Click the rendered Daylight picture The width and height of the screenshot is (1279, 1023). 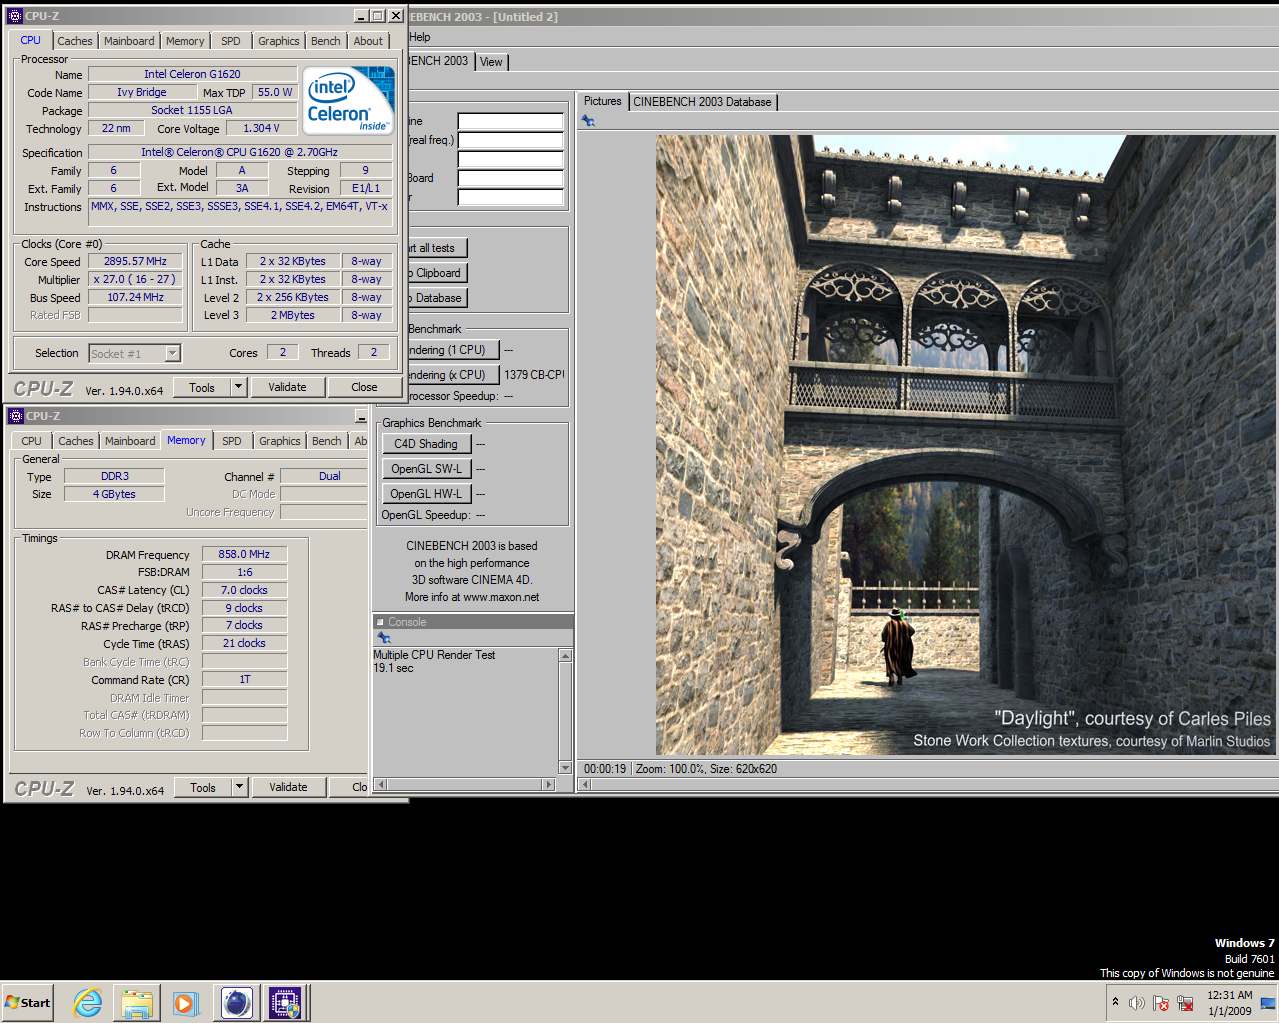pyautogui.click(x=966, y=445)
